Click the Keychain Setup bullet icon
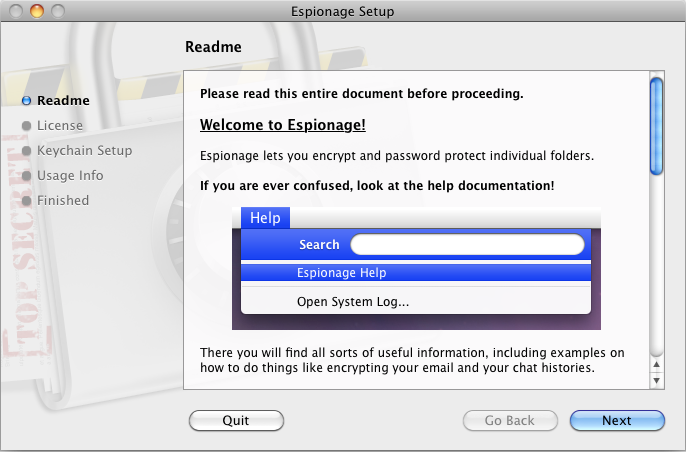 26,151
